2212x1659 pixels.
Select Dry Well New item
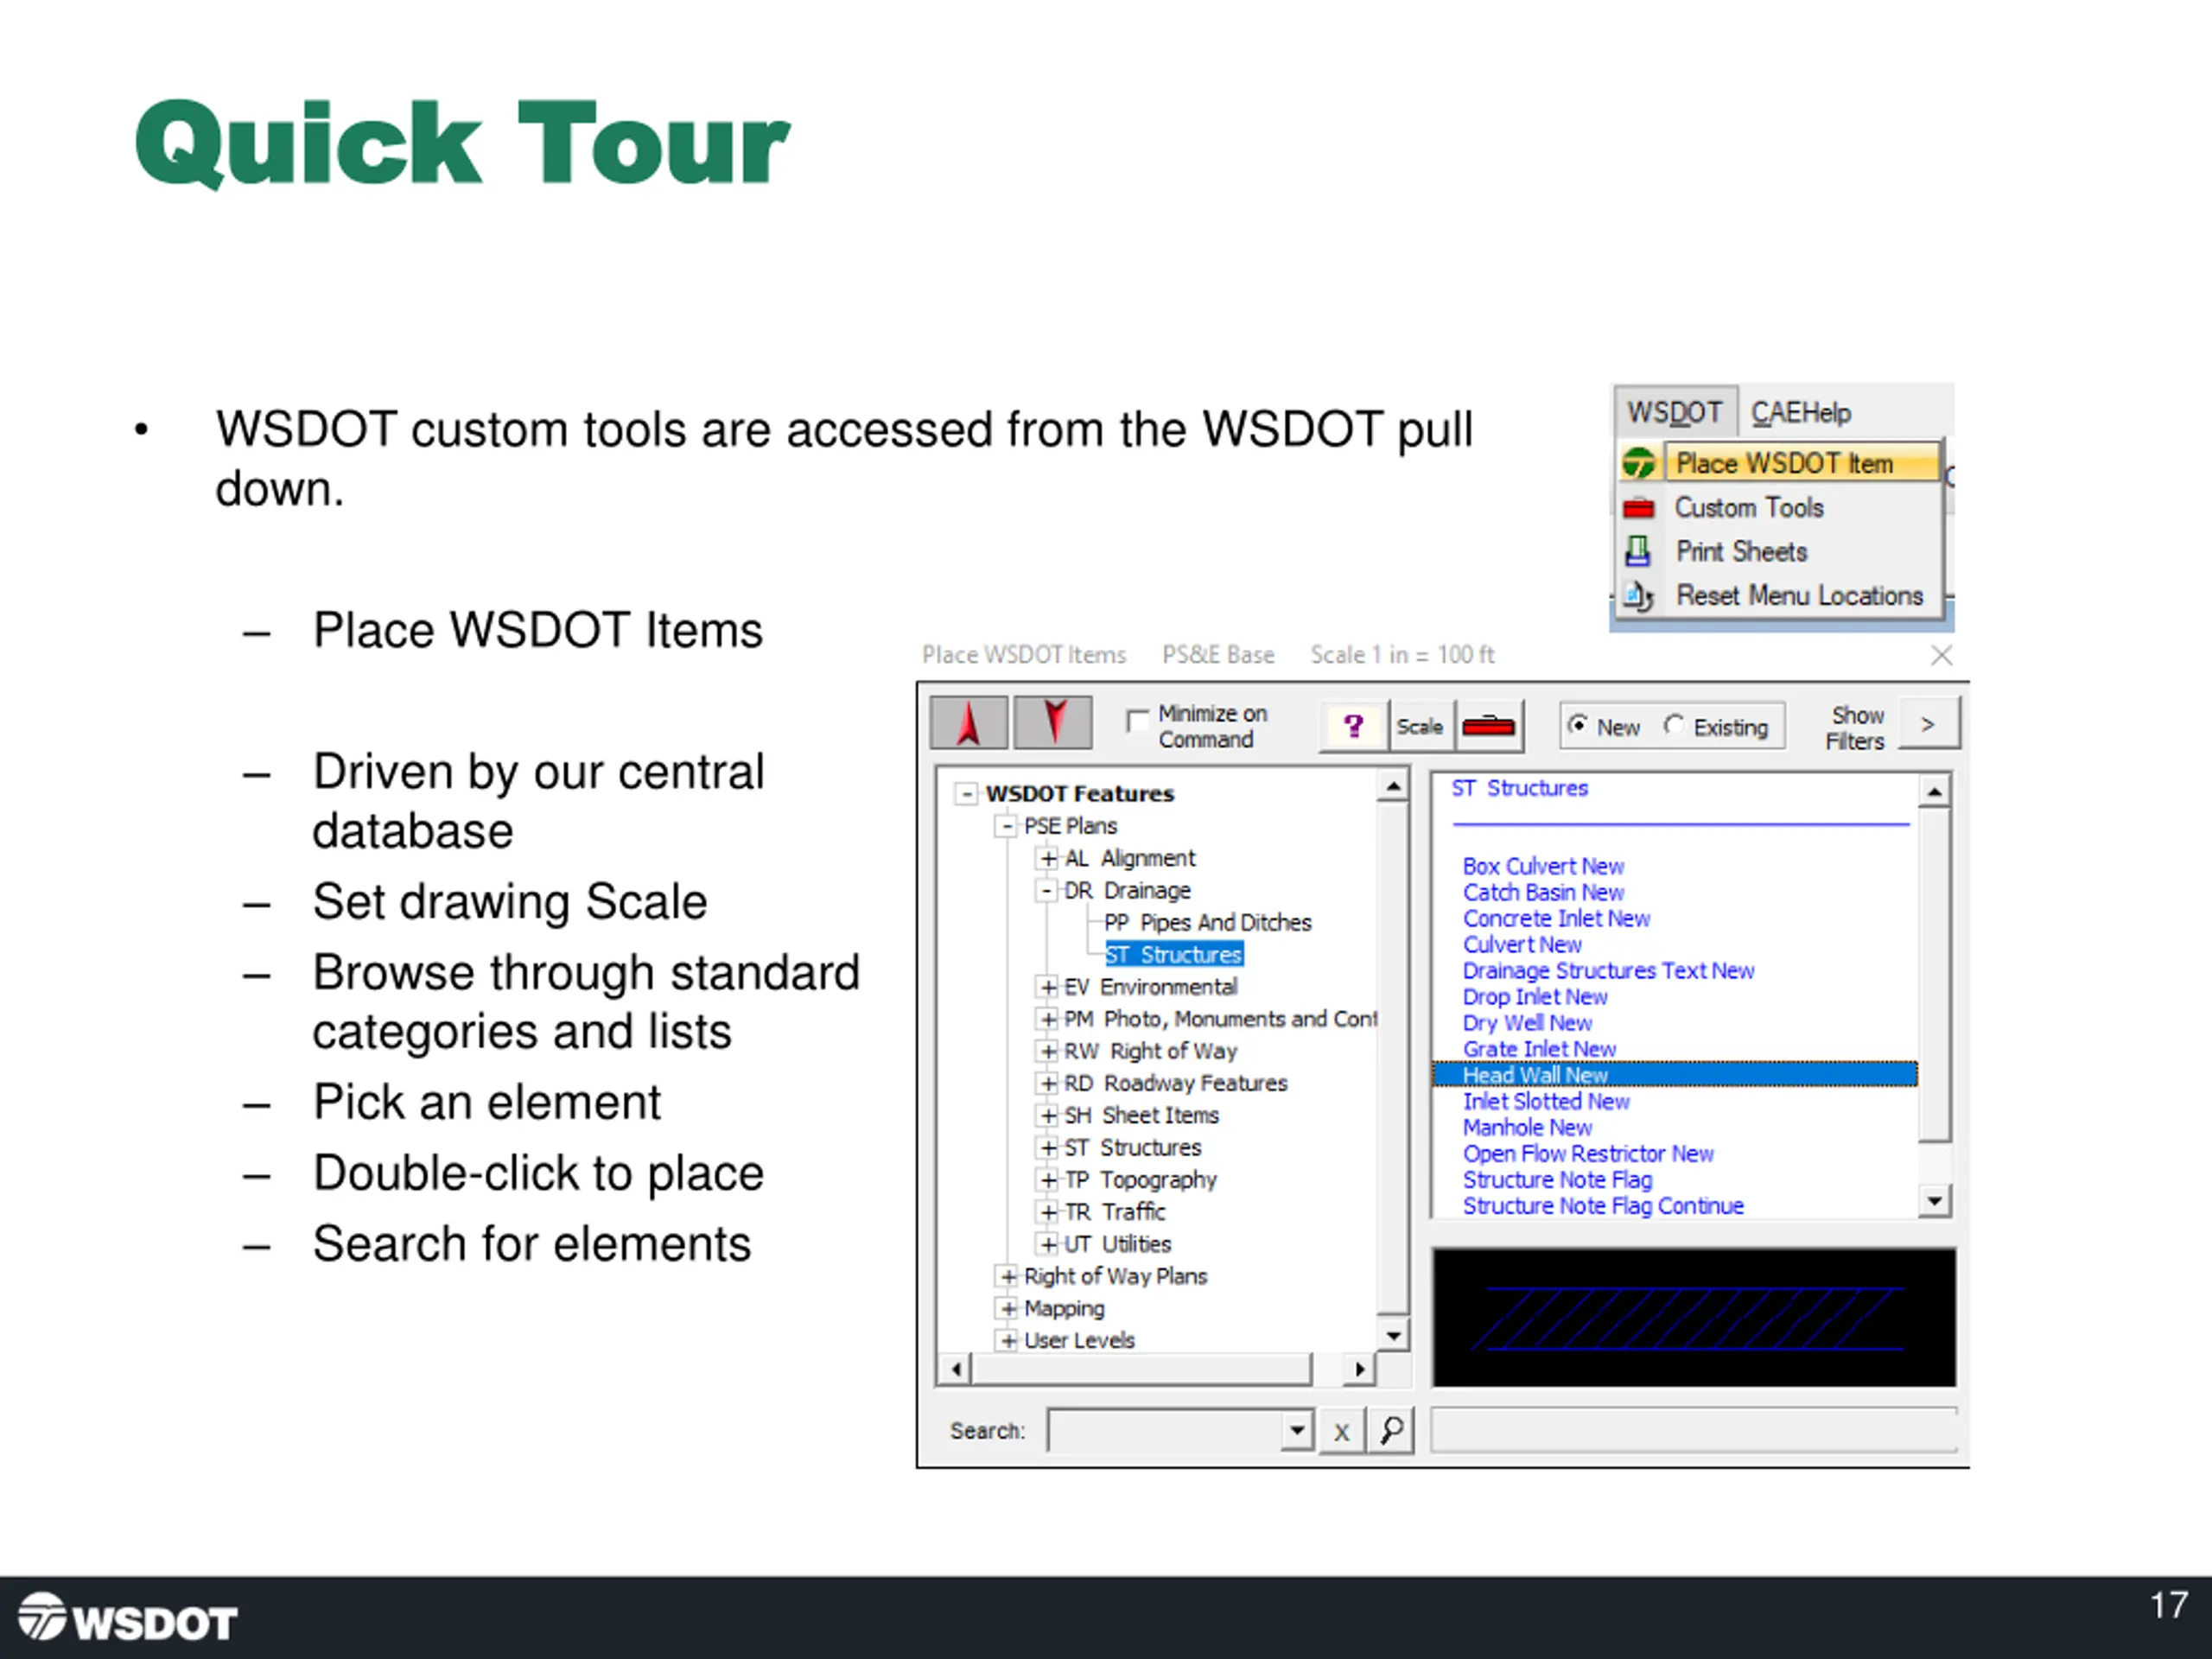click(1527, 1023)
